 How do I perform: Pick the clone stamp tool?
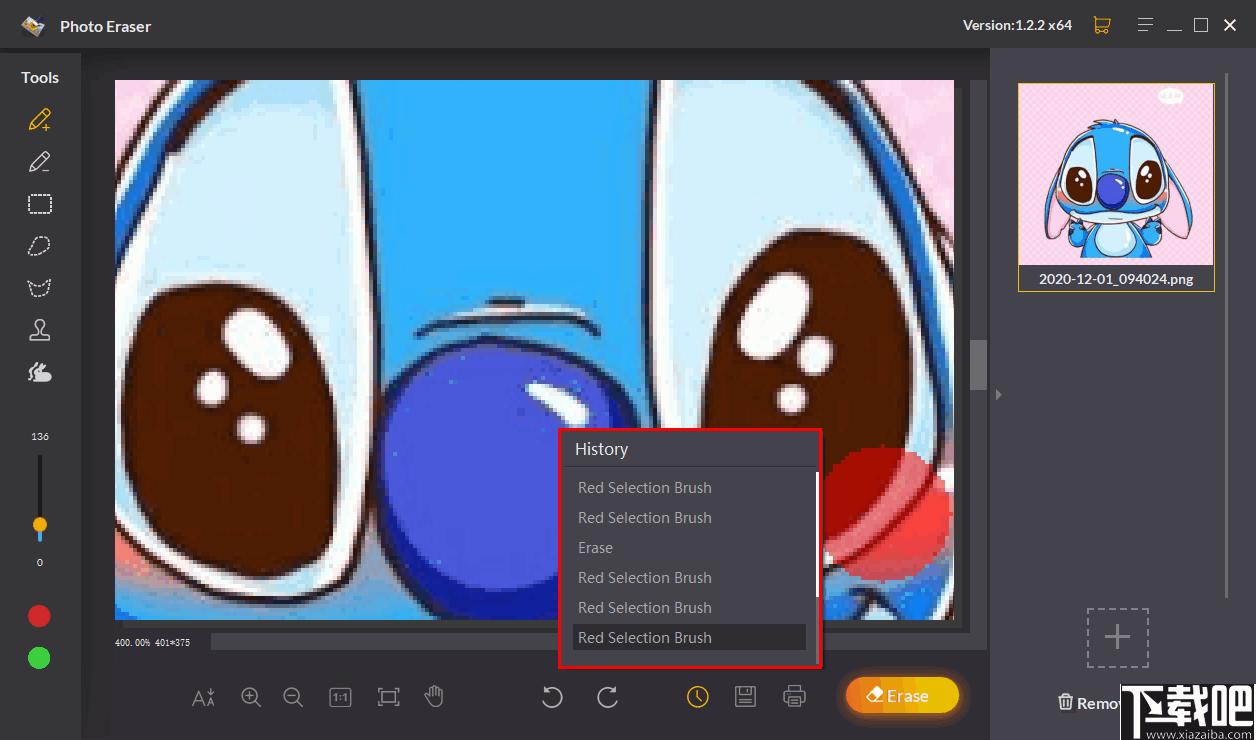coord(40,330)
